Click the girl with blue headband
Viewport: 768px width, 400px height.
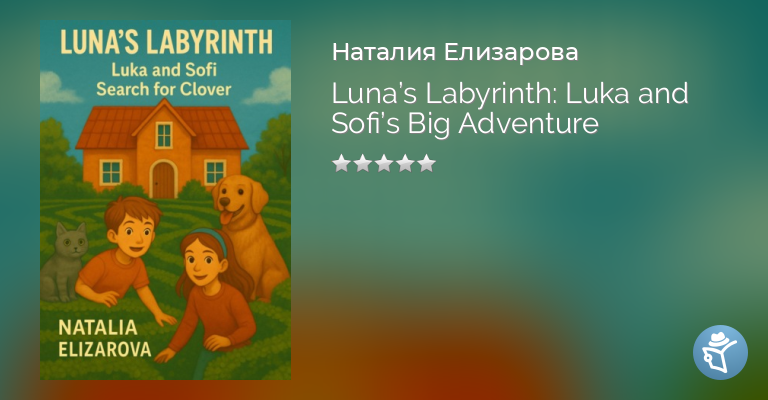pos(208,294)
